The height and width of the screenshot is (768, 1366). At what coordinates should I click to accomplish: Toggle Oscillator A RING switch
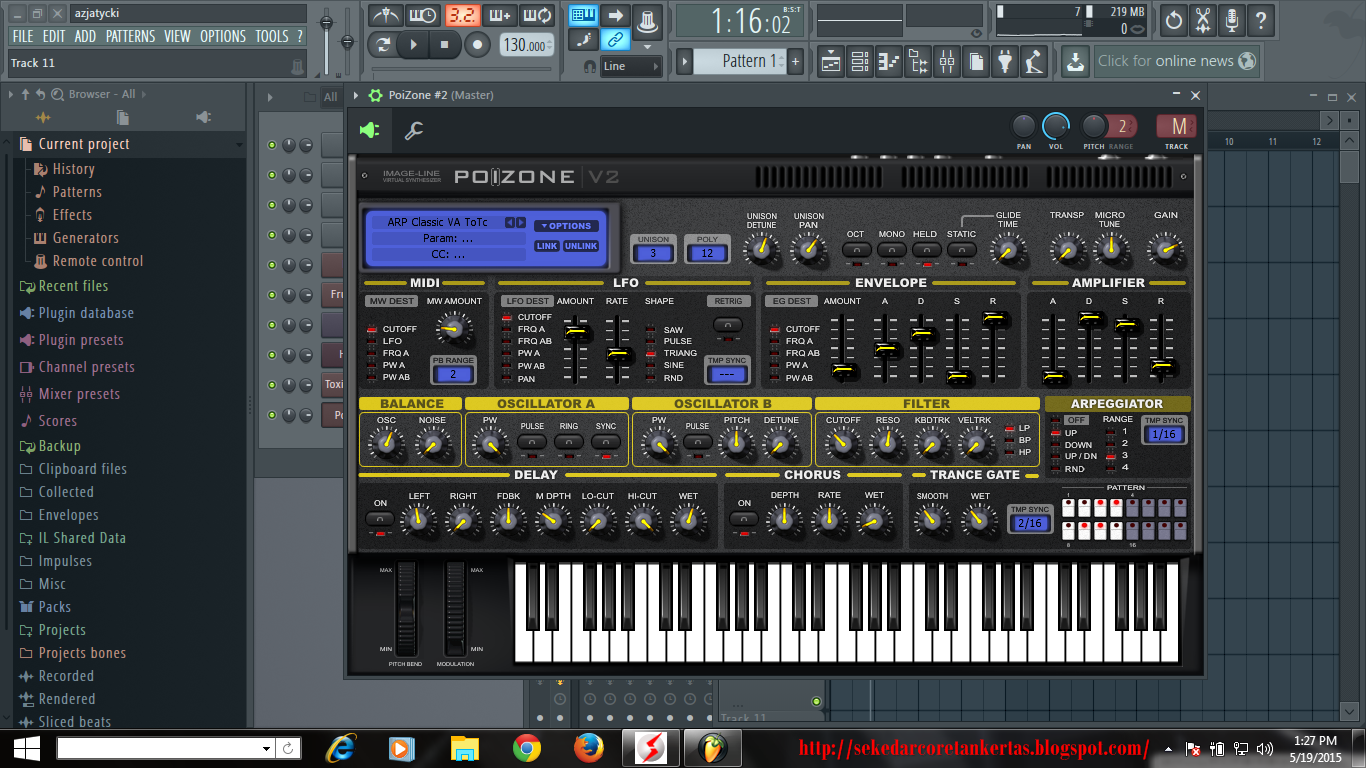(x=569, y=442)
